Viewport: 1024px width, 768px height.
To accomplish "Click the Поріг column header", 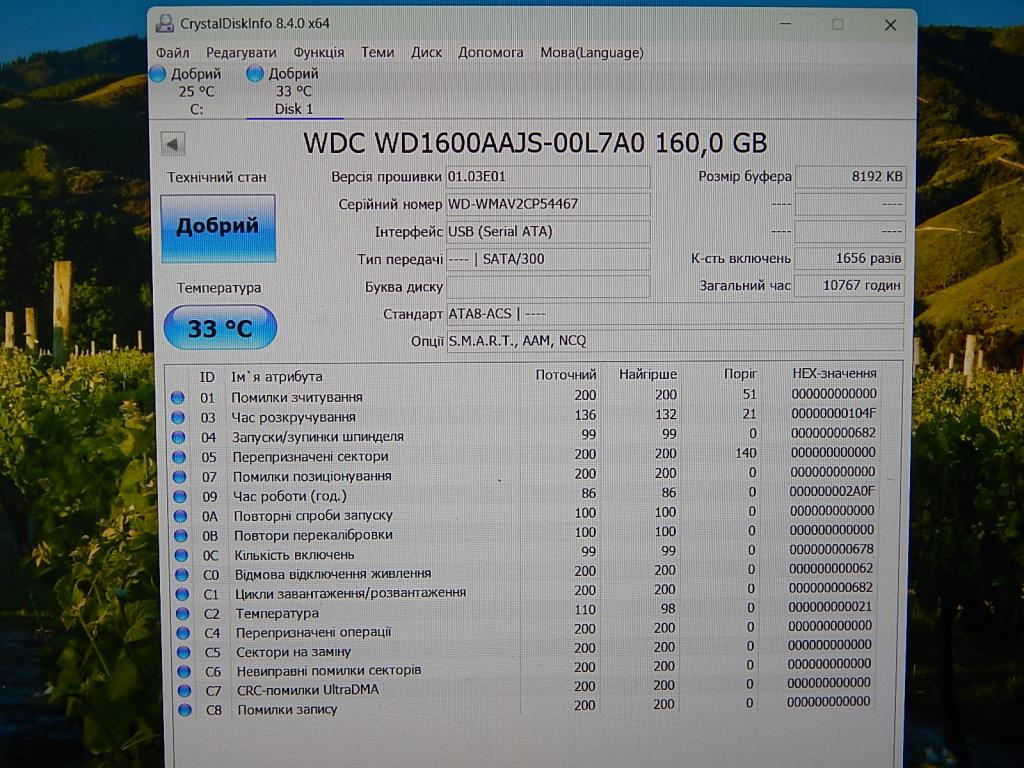I will tap(740, 374).
